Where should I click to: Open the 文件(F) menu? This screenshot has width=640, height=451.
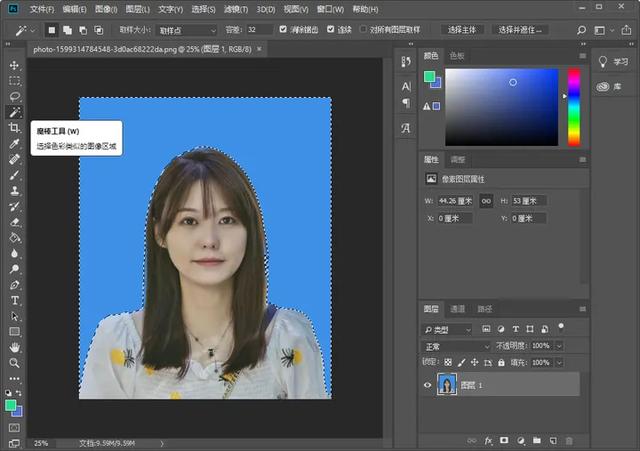42,9
